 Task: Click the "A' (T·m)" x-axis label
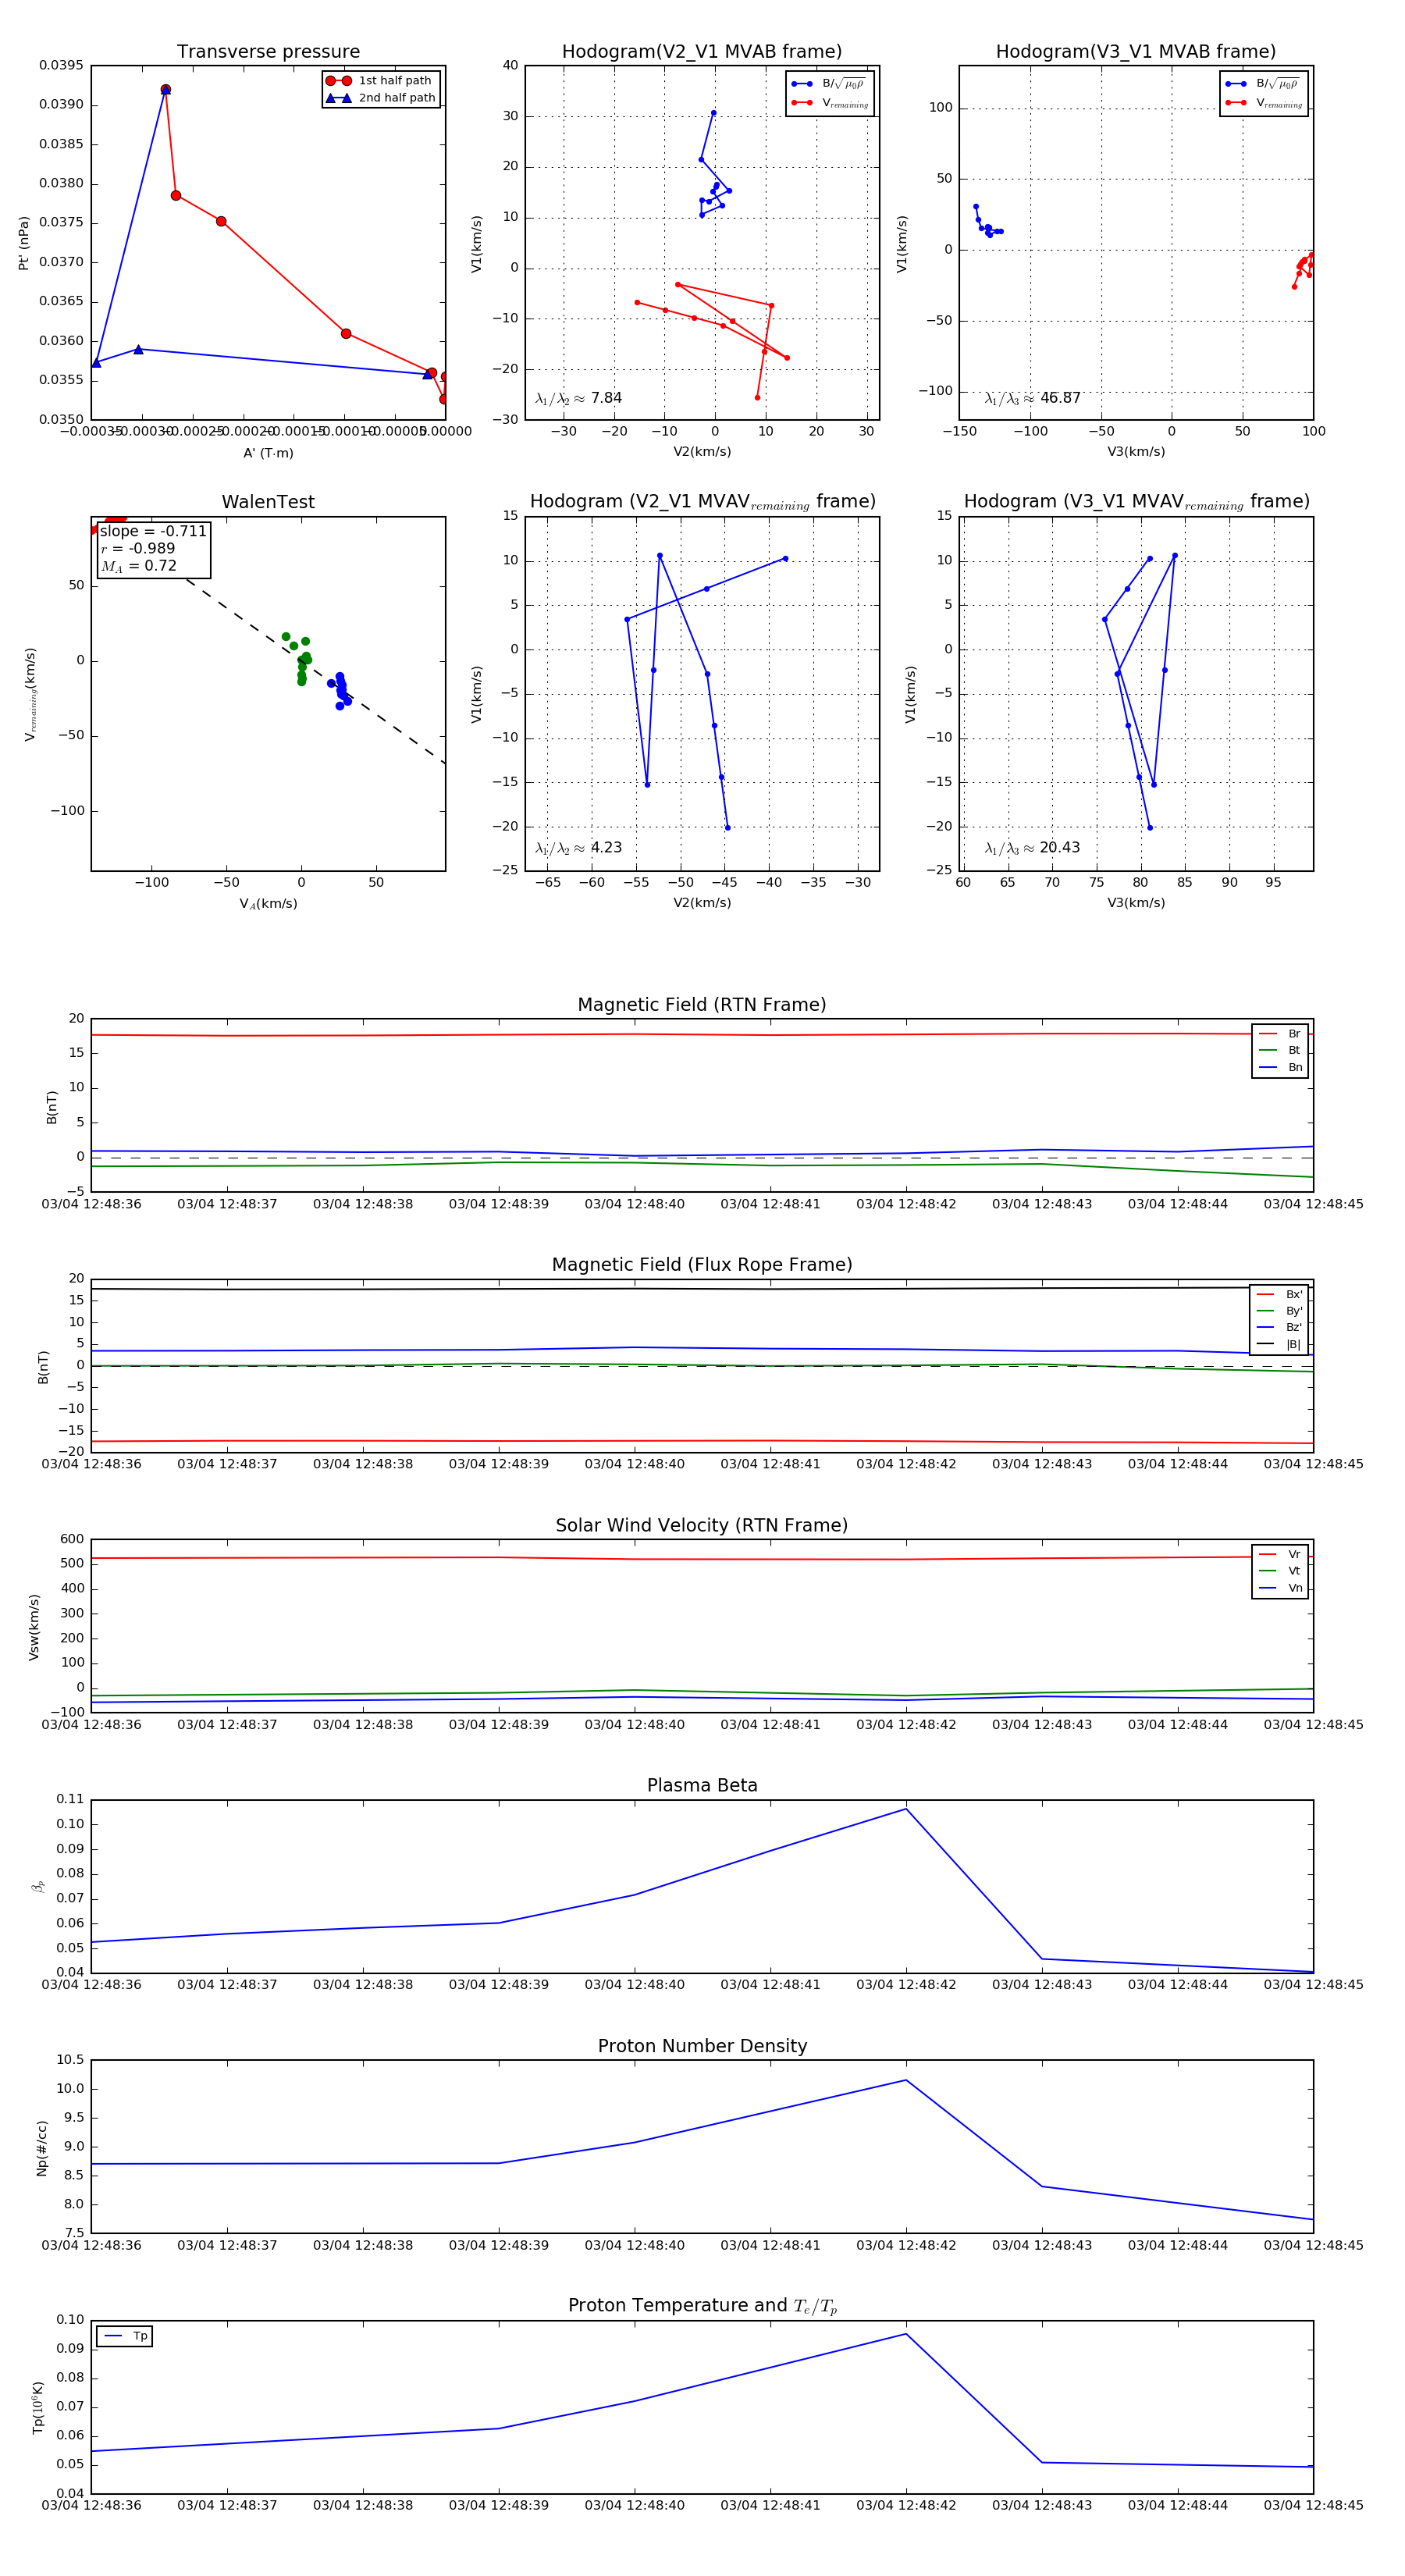click(x=268, y=453)
